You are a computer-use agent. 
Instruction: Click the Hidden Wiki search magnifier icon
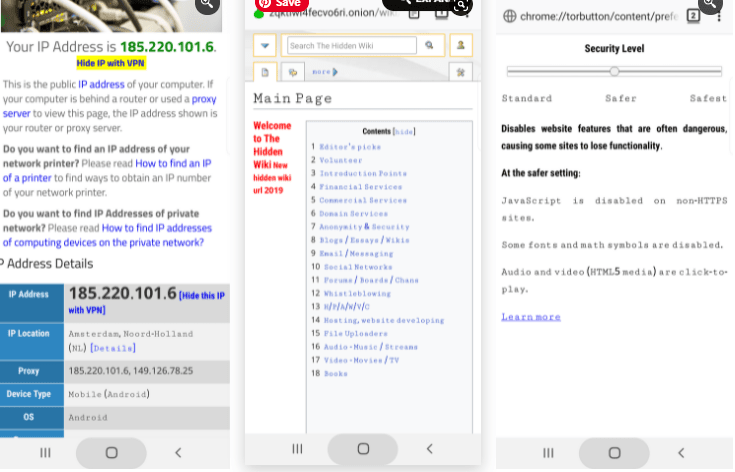click(x=429, y=45)
